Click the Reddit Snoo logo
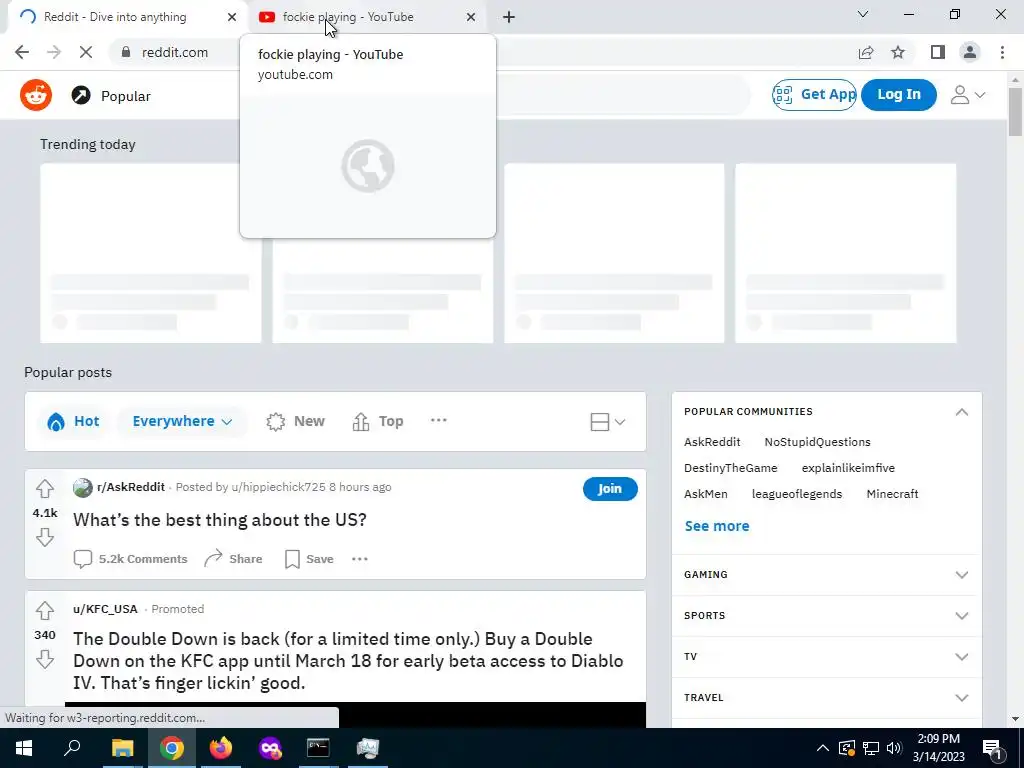The height and width of the screenshot is (768, 1024). click(36, 95)
